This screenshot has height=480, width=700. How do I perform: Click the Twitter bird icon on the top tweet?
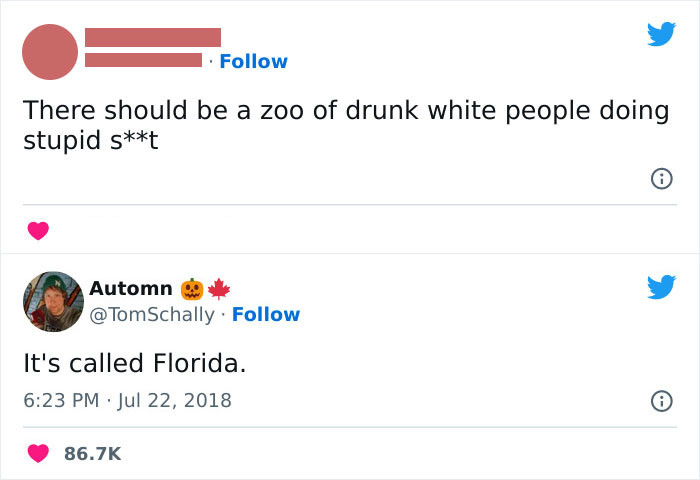tap(660, 35)
